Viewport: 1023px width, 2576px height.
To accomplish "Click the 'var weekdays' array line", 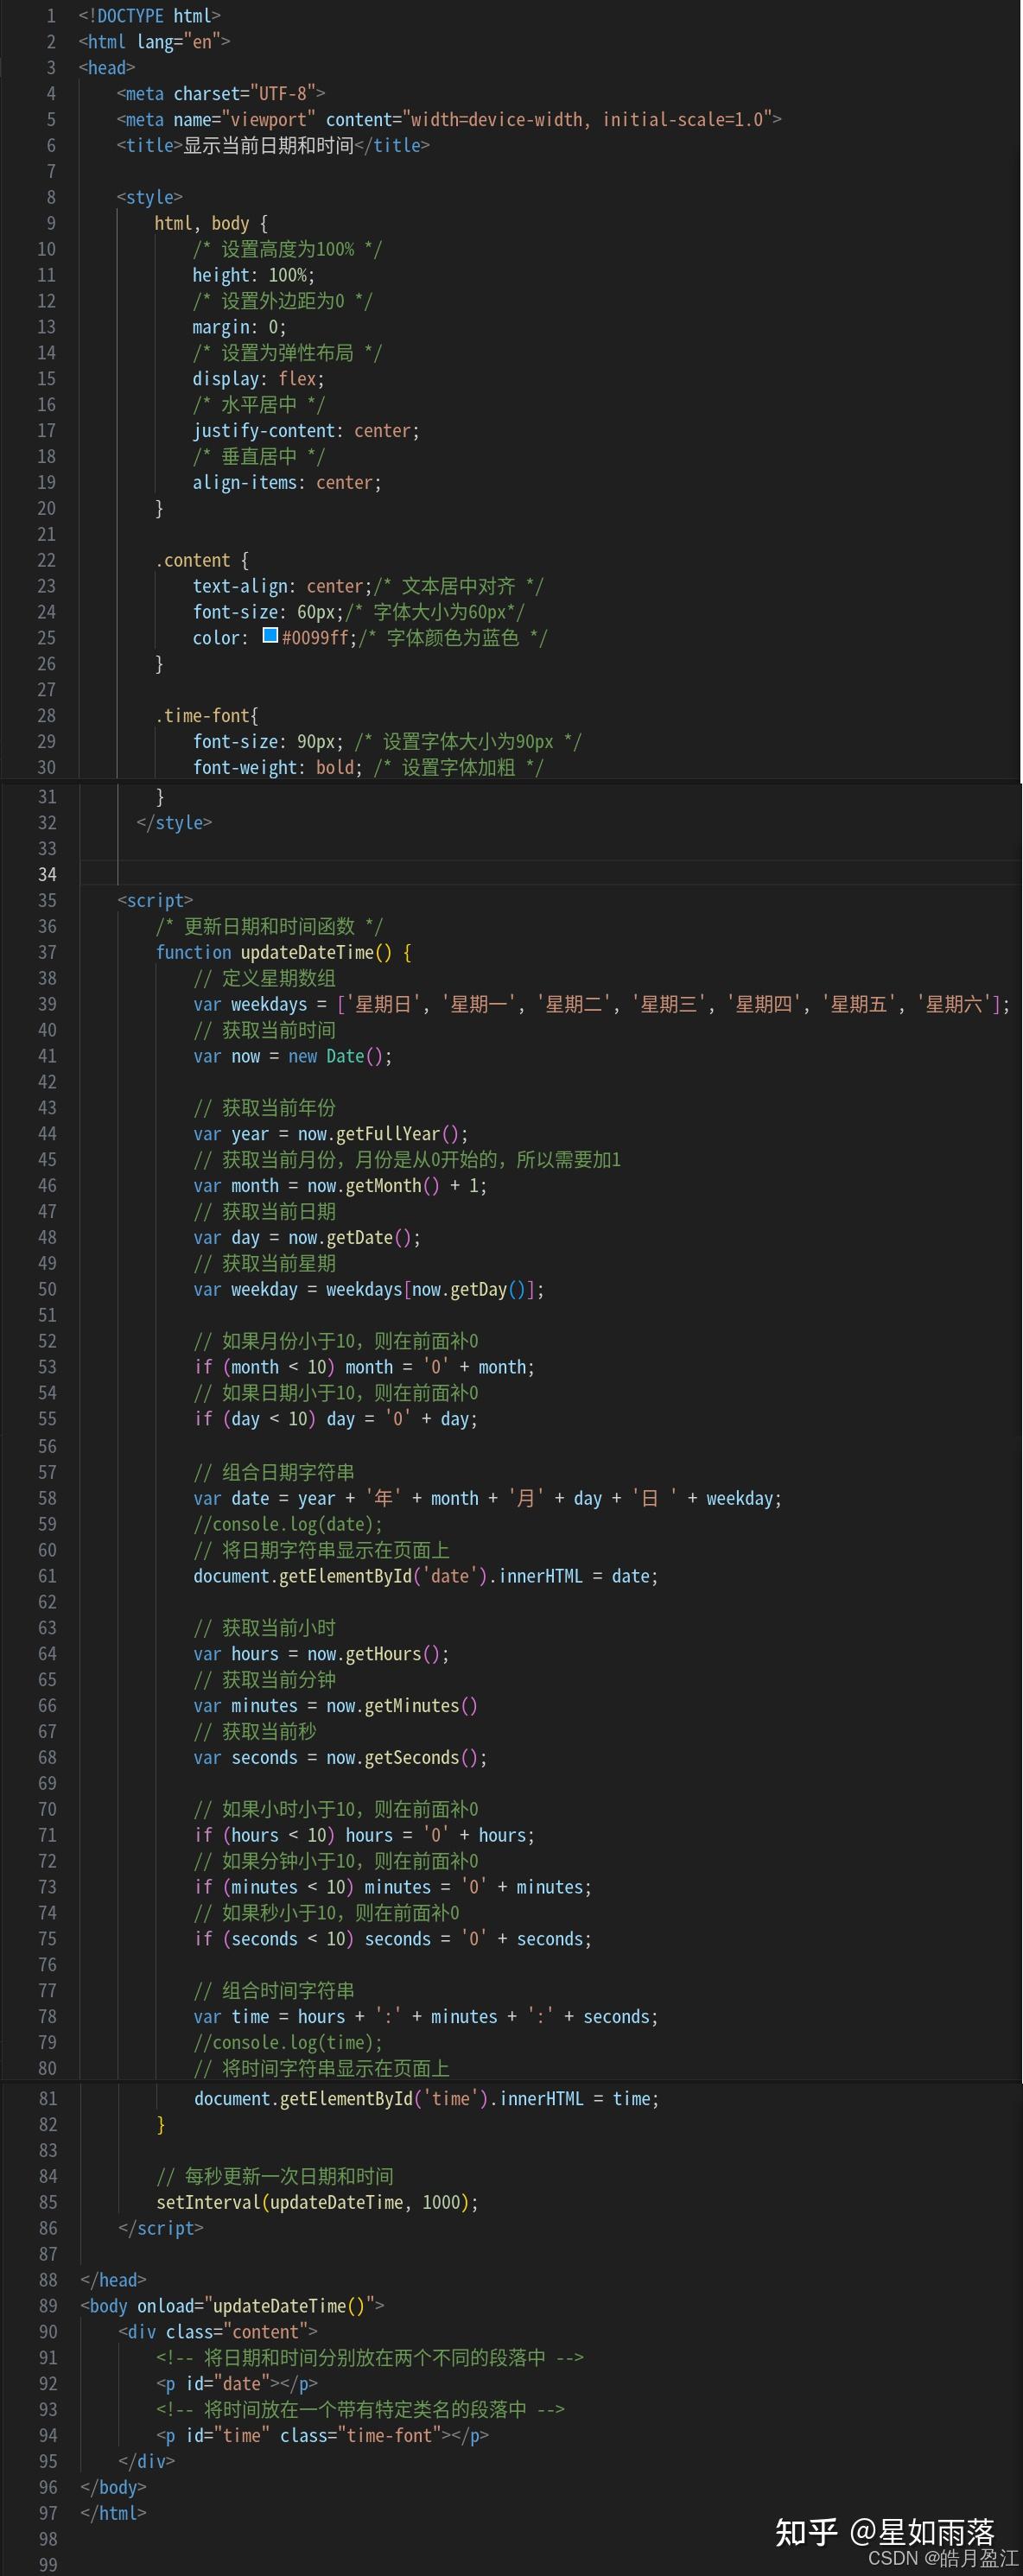I will coord(602,1005).
